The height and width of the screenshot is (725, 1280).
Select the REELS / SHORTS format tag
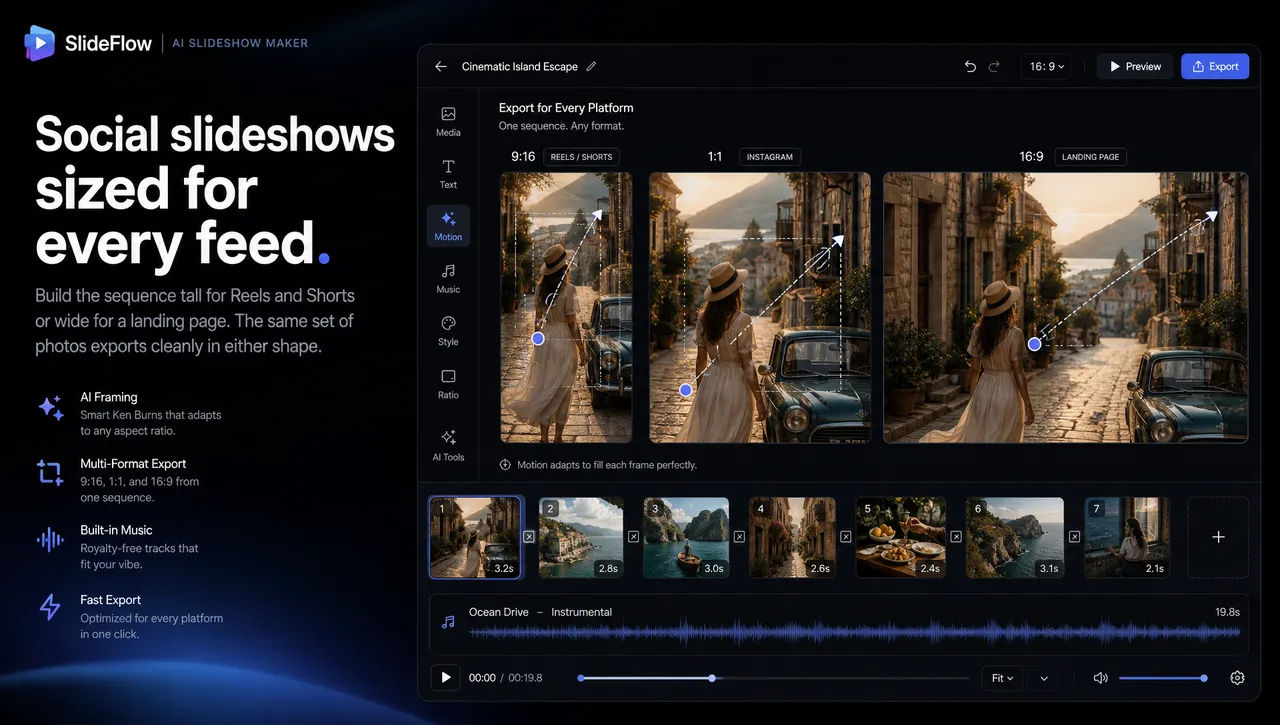tap(582, 157)
